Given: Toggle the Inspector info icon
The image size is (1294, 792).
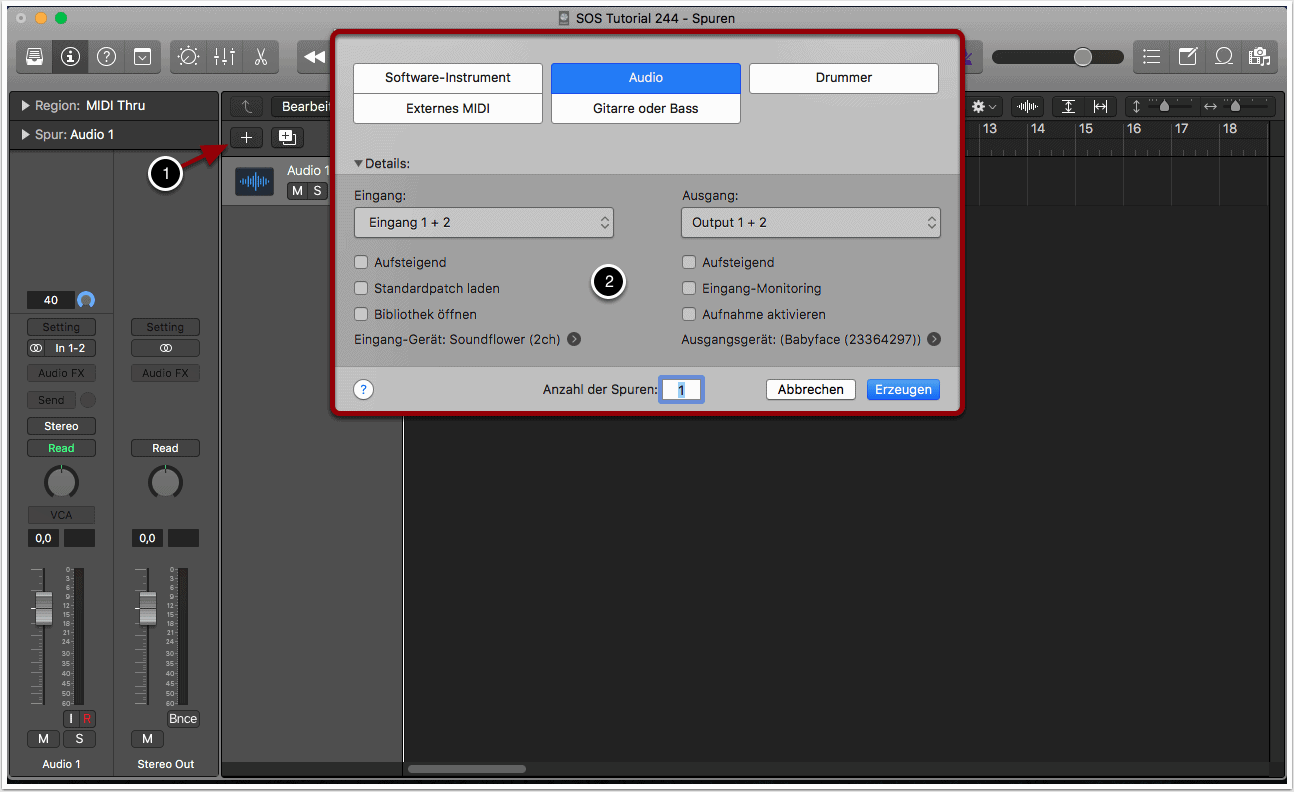Looking at the screenshot, I should [70, 57].
